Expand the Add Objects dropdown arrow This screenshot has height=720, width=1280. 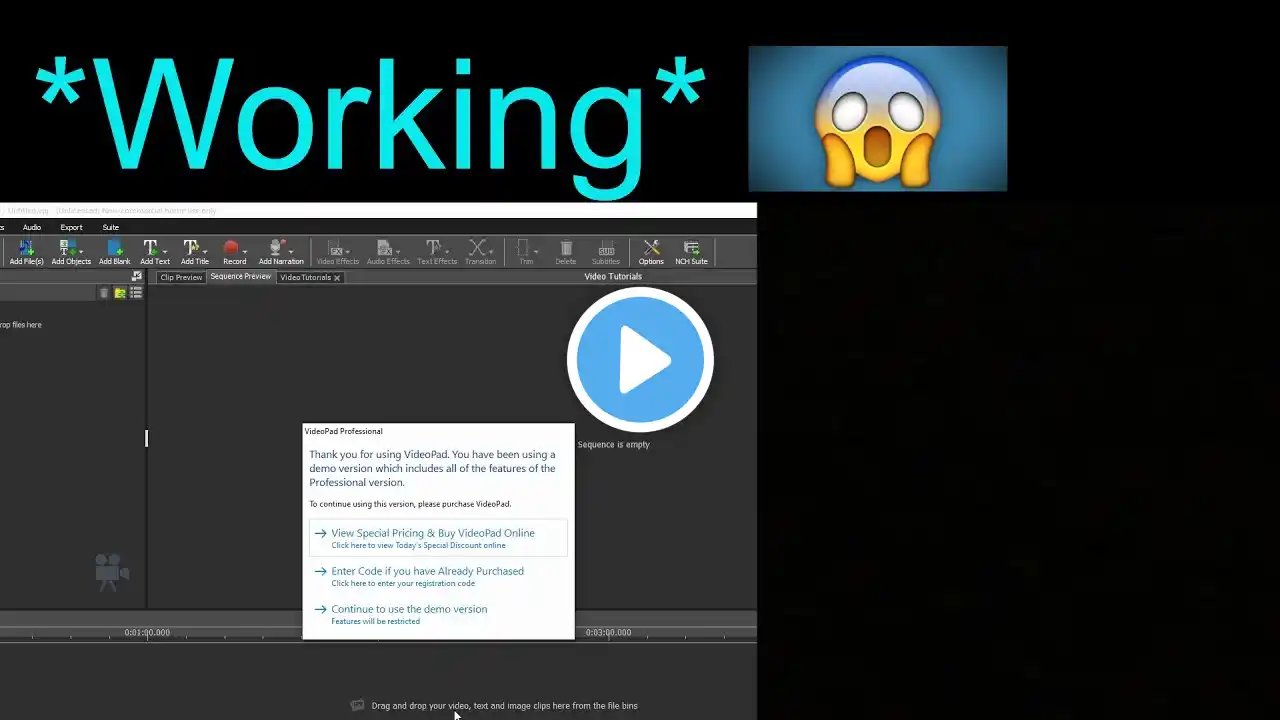(x=81, y=251)
